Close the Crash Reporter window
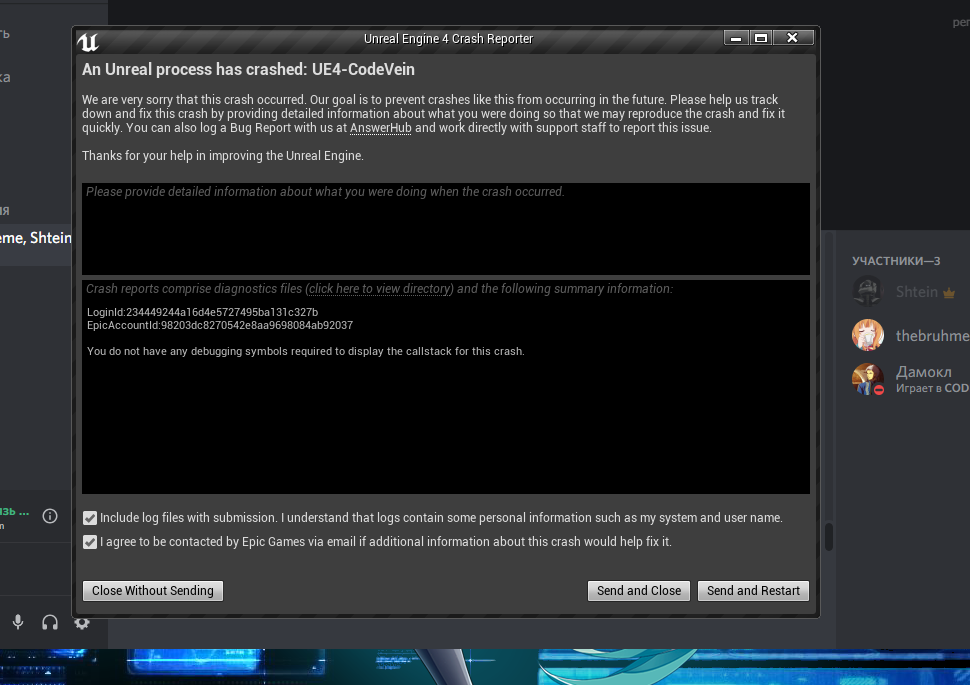The width and height of the screenshot is (970, 685). tap(792, 38)
